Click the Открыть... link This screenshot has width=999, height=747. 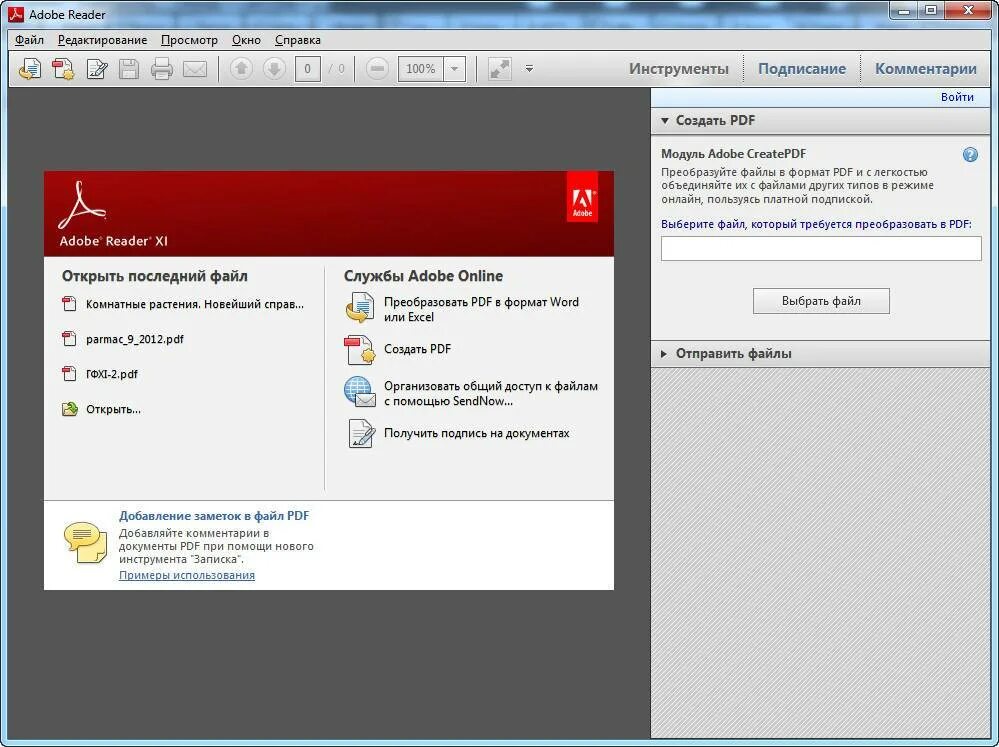(x=113, y=409)
